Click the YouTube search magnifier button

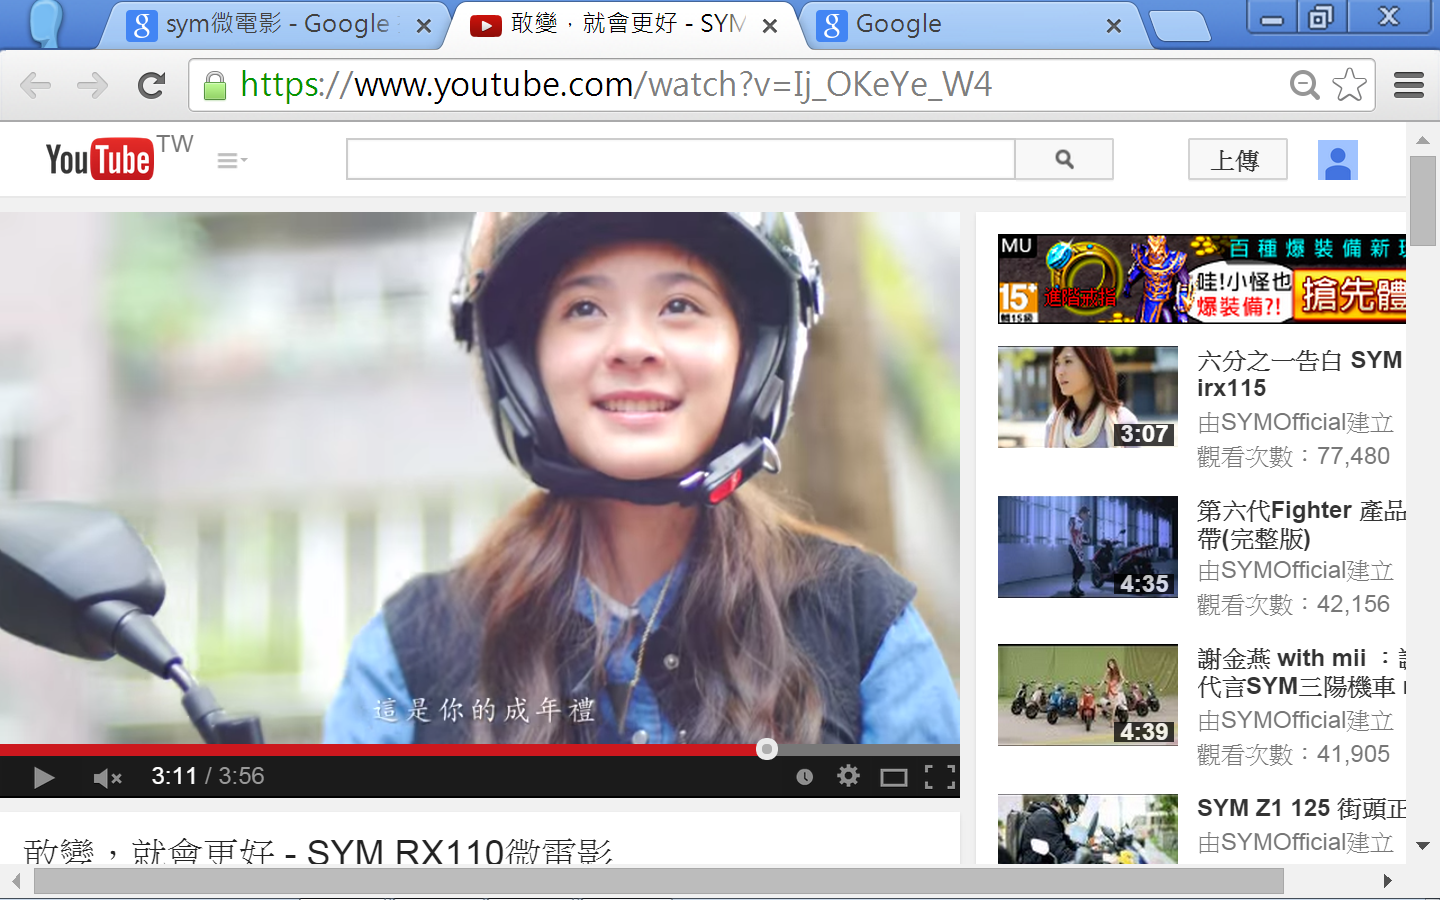(x=1064, y=160)
